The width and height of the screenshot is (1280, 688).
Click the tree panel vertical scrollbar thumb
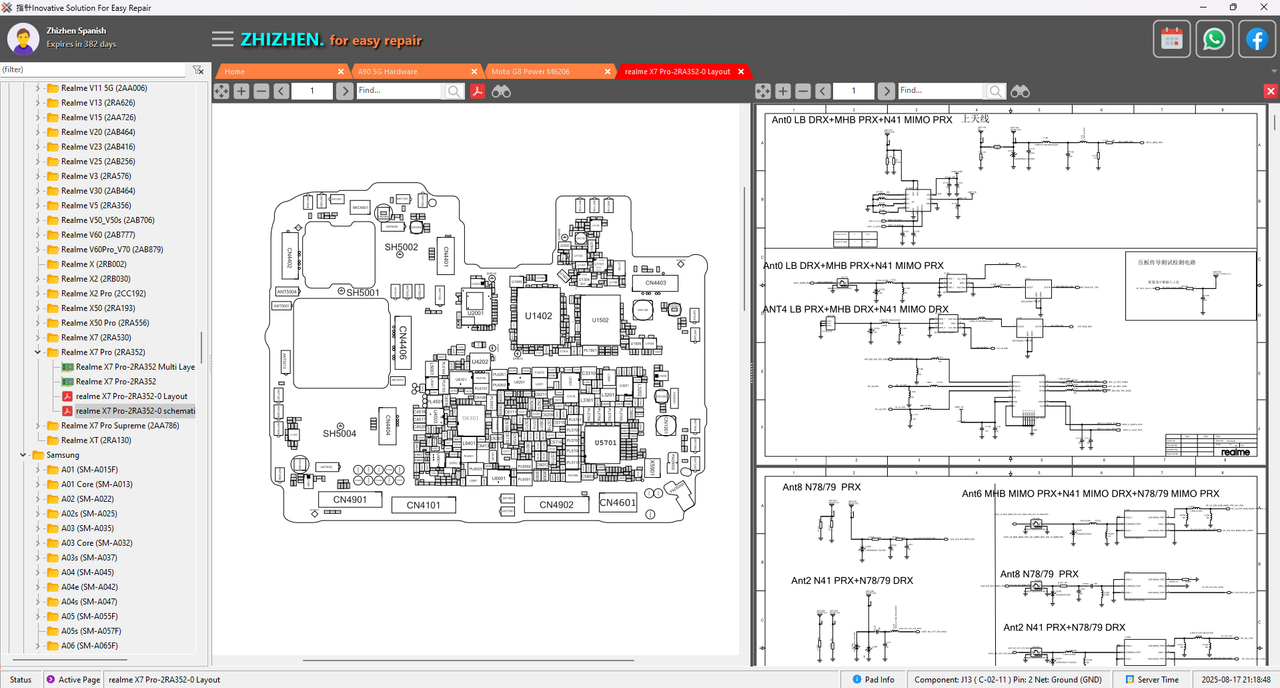pyautogui.click(x=202, y=348)
